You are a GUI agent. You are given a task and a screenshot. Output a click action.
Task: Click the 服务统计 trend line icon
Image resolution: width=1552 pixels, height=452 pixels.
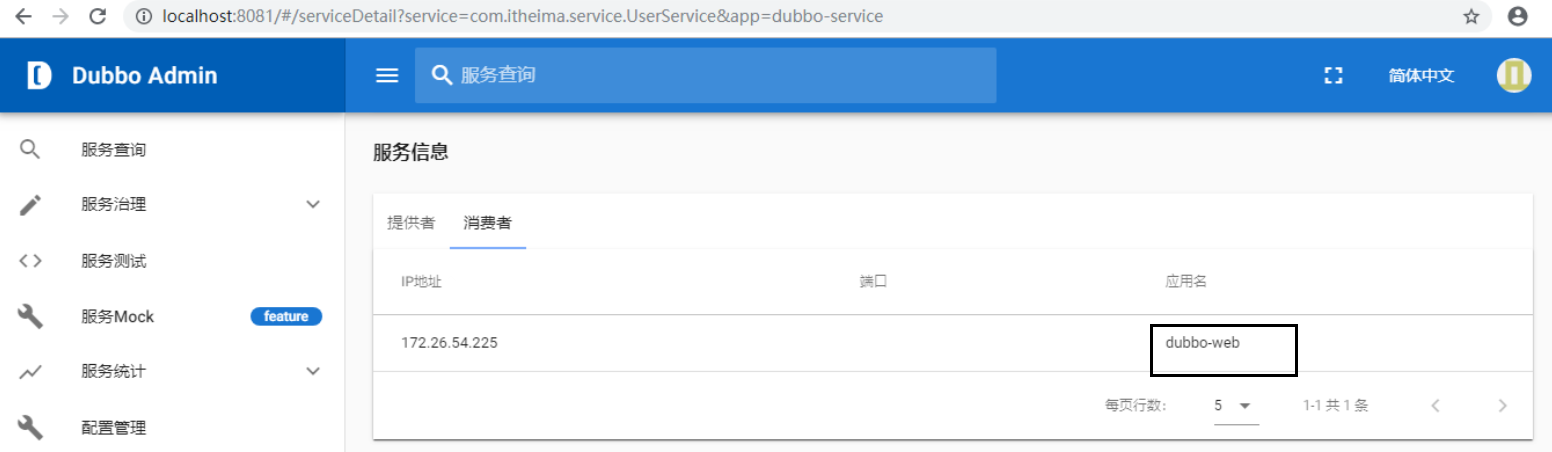tap(31, 372)
